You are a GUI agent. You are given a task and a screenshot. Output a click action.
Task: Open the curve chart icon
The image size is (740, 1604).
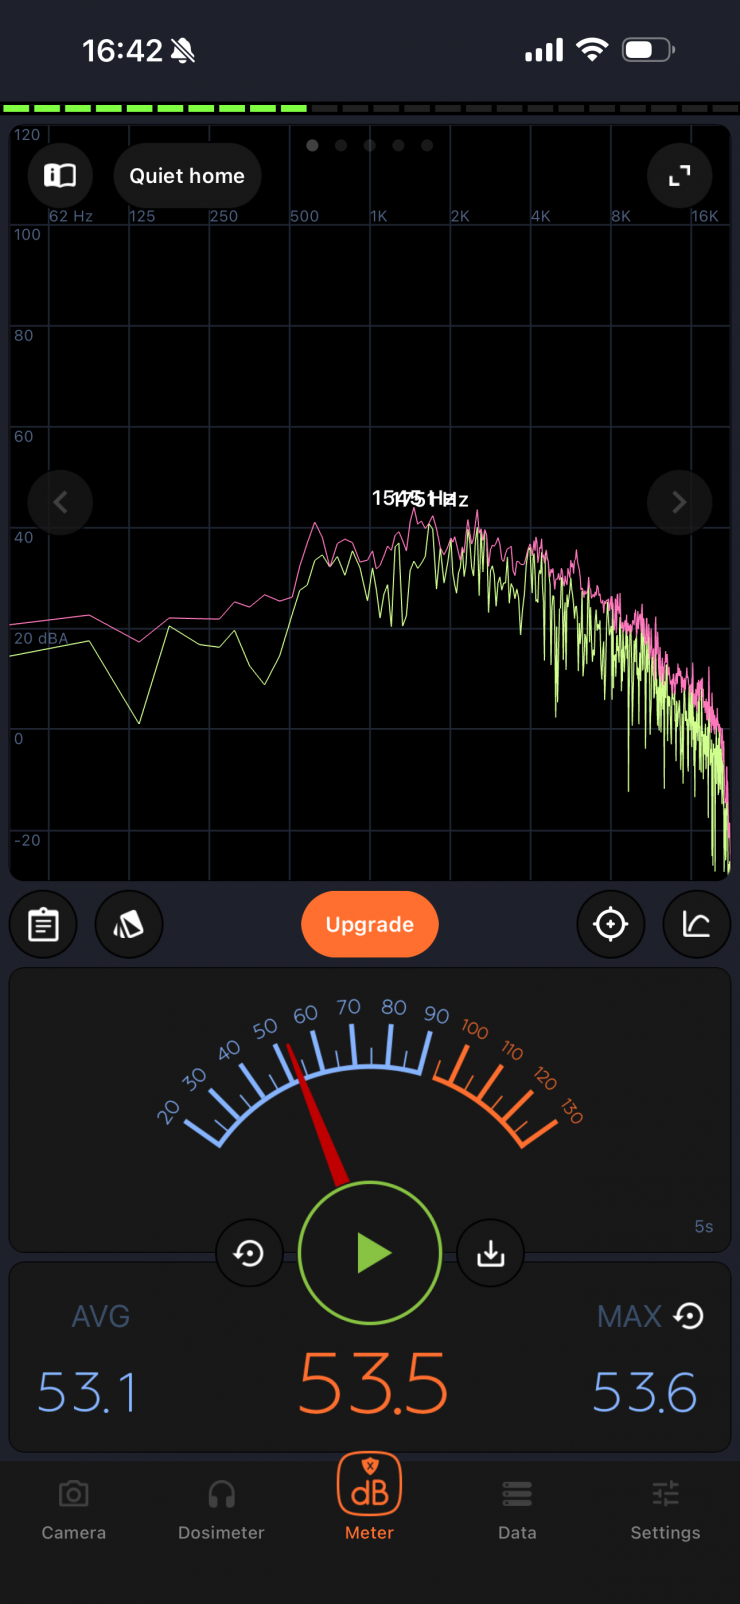point(697,925)
